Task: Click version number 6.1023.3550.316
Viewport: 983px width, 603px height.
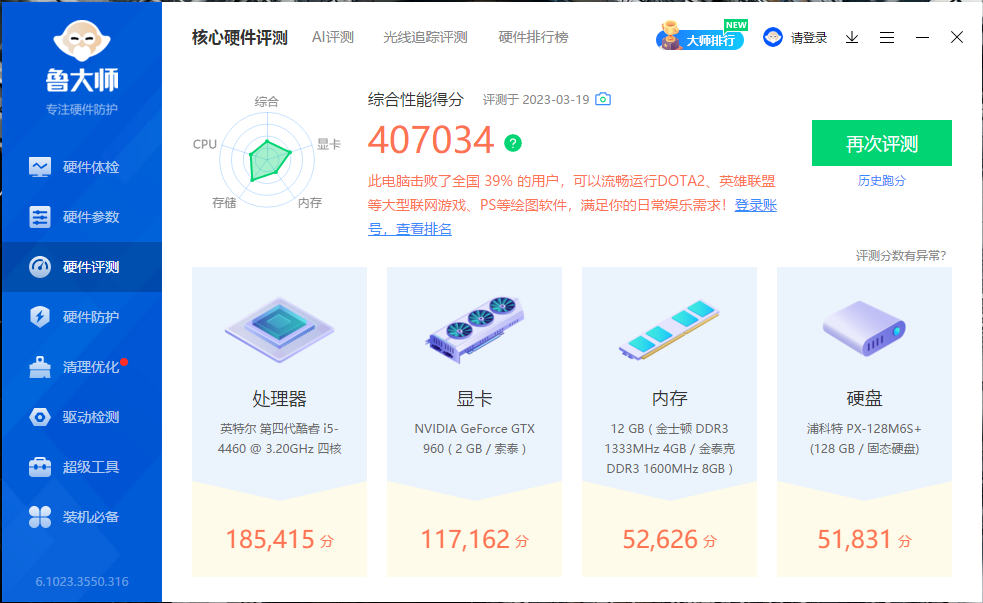Action: [x=82, y=582]
